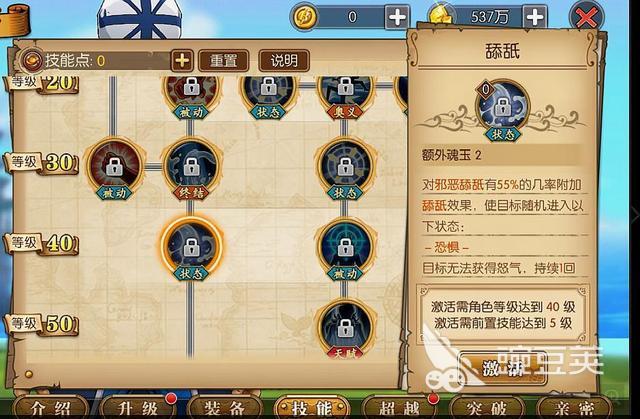Open the 说明 explanation button
The height and width of the screenshot is (419, 640).
tap(284, 61)
